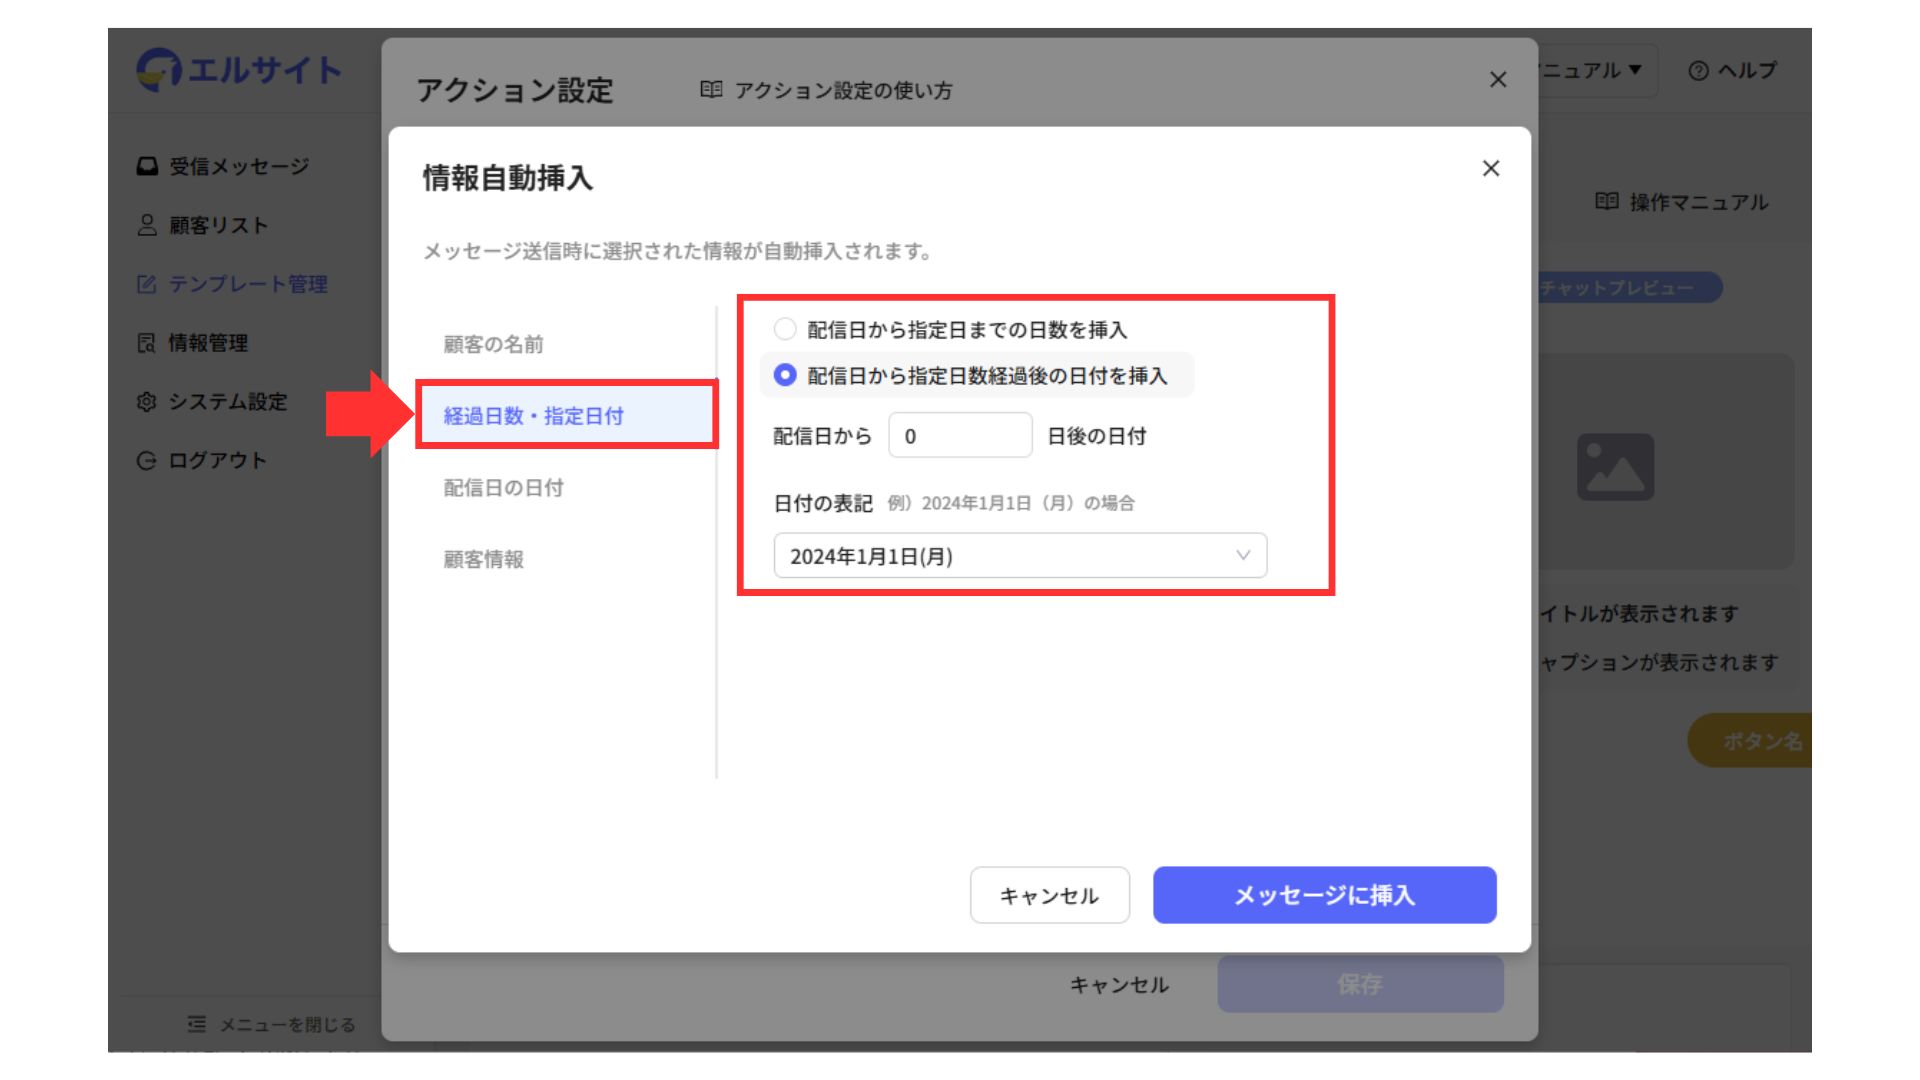Click the person icon for 顧客リスト
This screenshot has width=1920, height=1080.
pyautogui.click(x=147, y=225)
